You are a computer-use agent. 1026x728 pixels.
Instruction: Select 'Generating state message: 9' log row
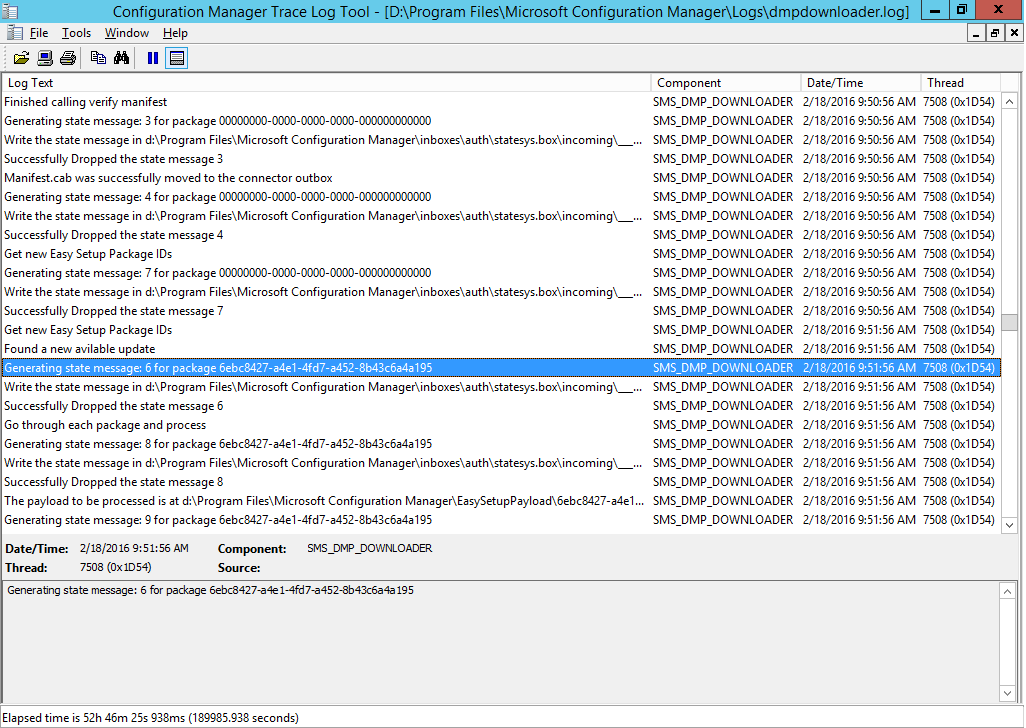pyautogui.click(x=501, y=519)
